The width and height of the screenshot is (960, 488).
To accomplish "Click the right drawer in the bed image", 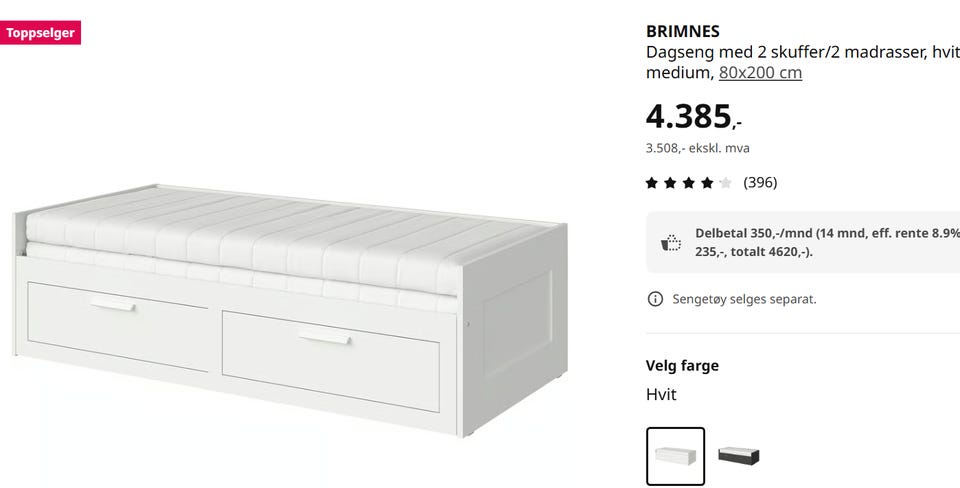I will (x=331, y=361).
